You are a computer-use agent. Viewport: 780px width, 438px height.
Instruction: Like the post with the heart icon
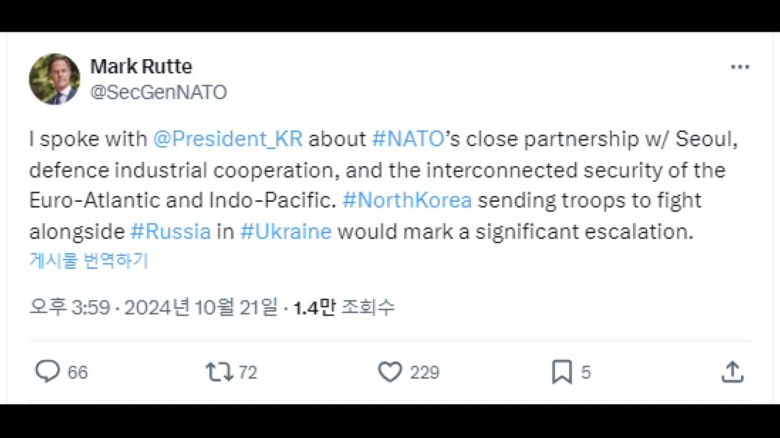tap(390, 372)
